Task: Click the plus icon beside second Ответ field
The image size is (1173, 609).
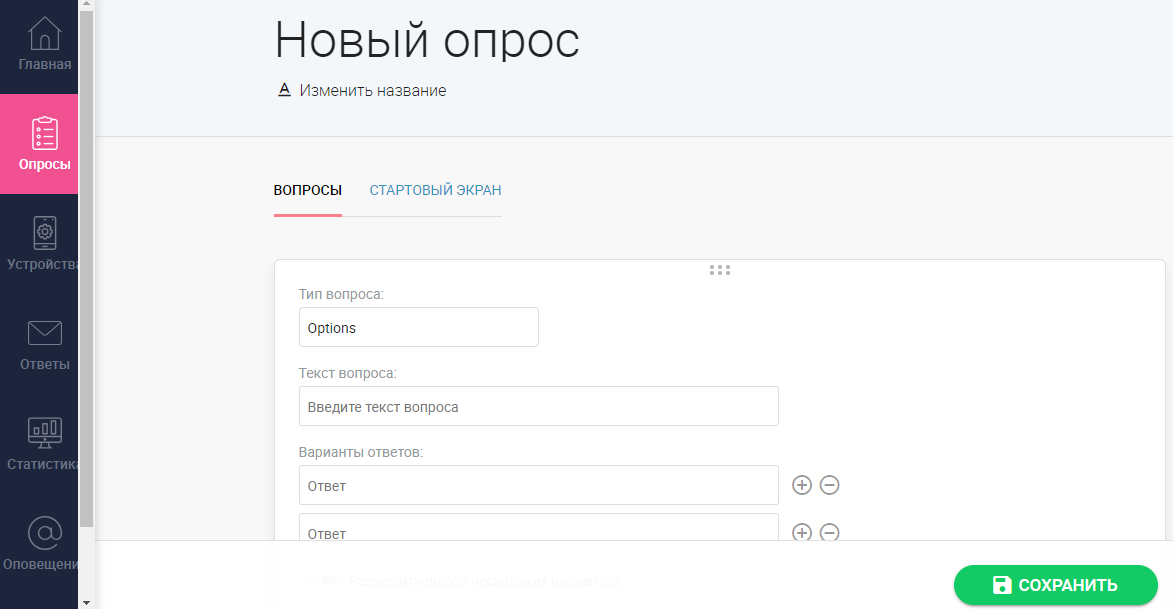Action: [x=802, y=533]
